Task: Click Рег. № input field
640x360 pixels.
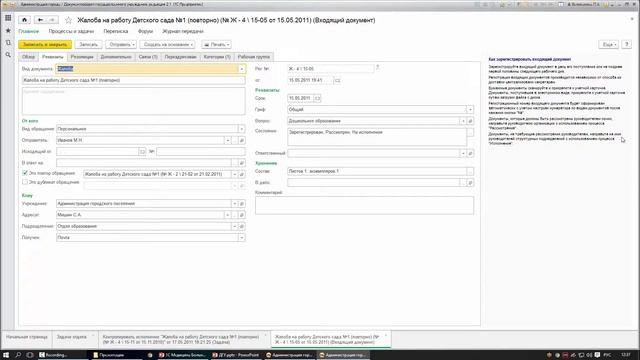Action: click(x=330, y=69)
